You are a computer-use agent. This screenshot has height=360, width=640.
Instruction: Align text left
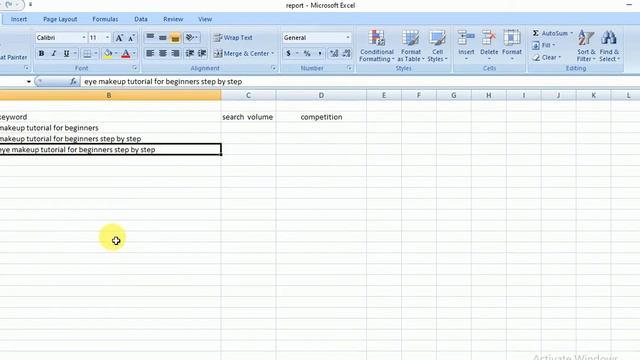150,53
